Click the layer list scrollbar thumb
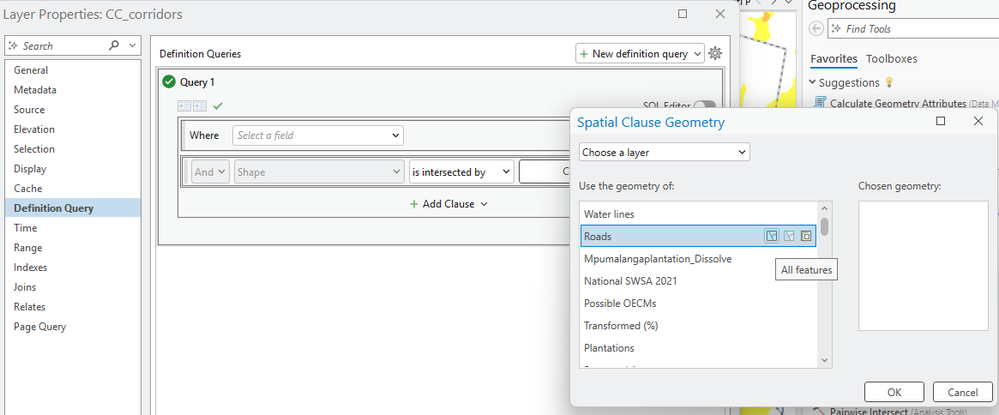 coord(824,227)
